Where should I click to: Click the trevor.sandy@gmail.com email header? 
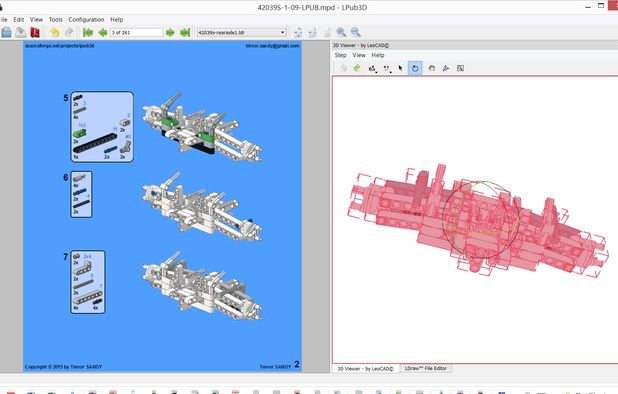tap(272, 46)
